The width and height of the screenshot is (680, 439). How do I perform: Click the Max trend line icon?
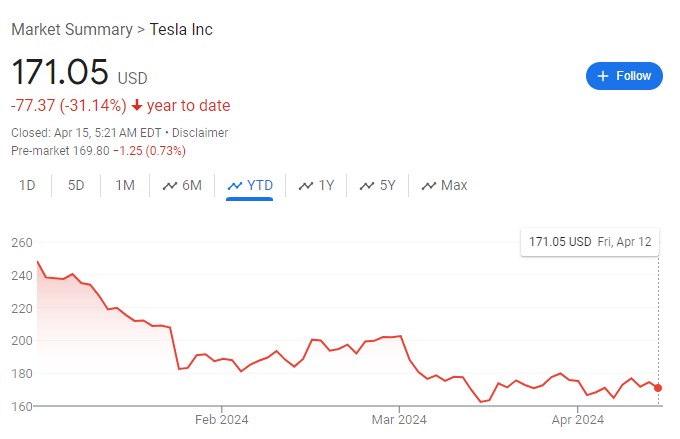pos(429,186)
